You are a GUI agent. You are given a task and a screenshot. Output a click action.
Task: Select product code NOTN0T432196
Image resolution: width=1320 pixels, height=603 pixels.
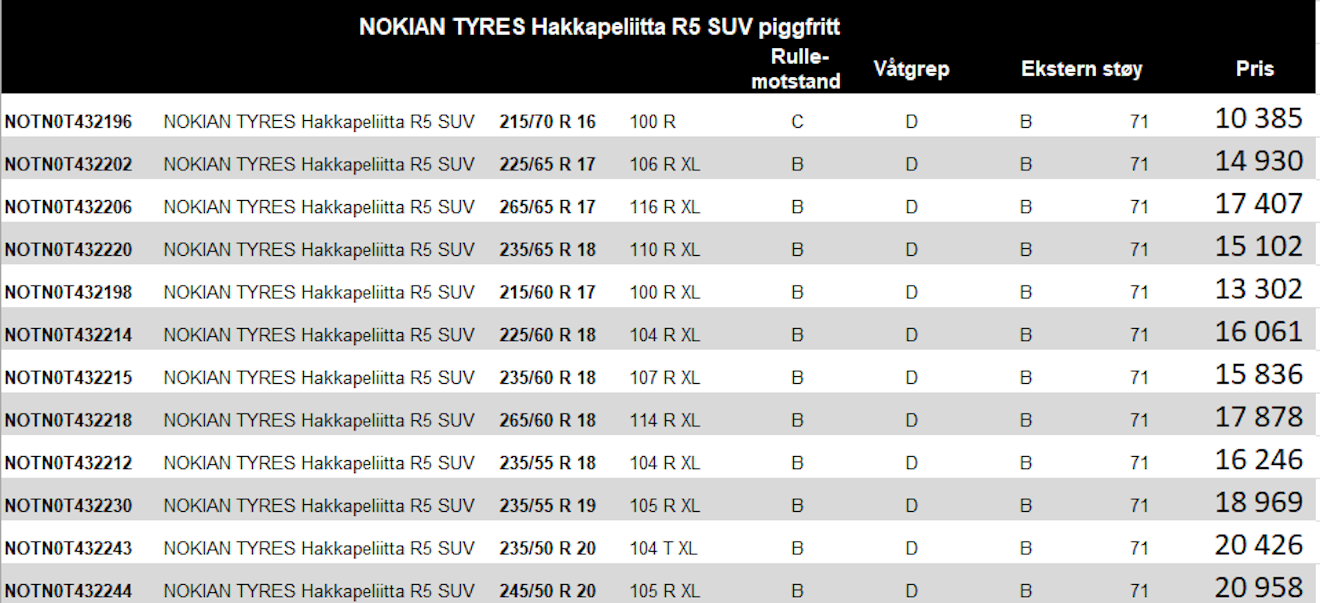[68, 122]
